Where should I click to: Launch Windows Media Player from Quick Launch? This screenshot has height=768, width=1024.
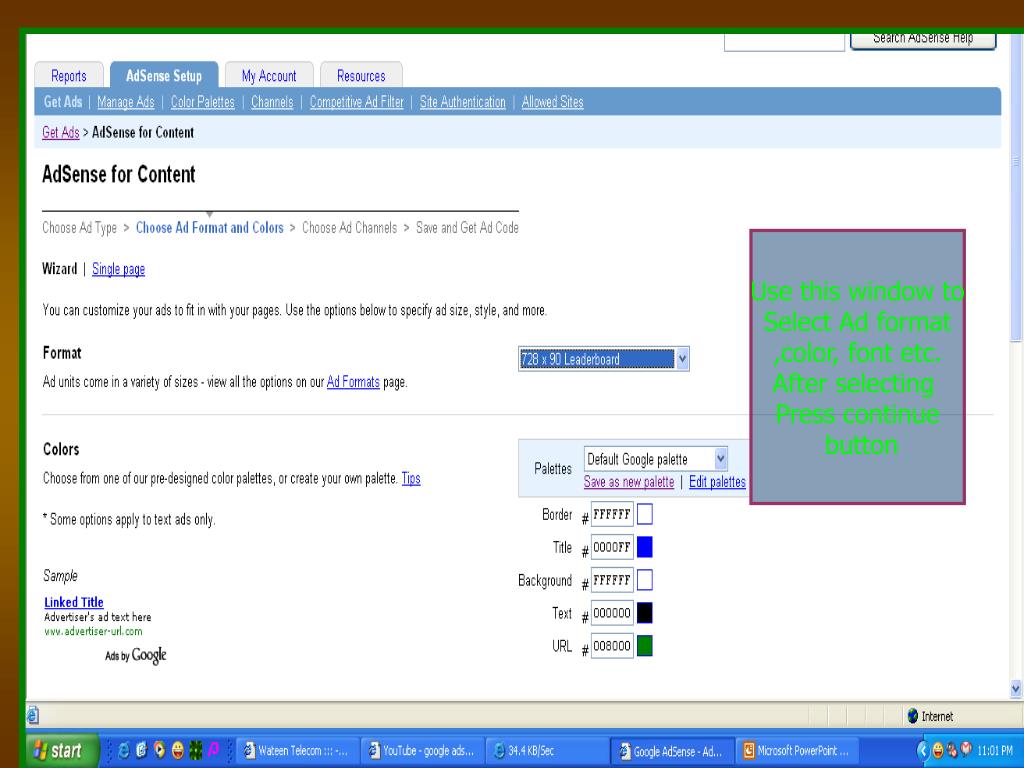(159, 750)
